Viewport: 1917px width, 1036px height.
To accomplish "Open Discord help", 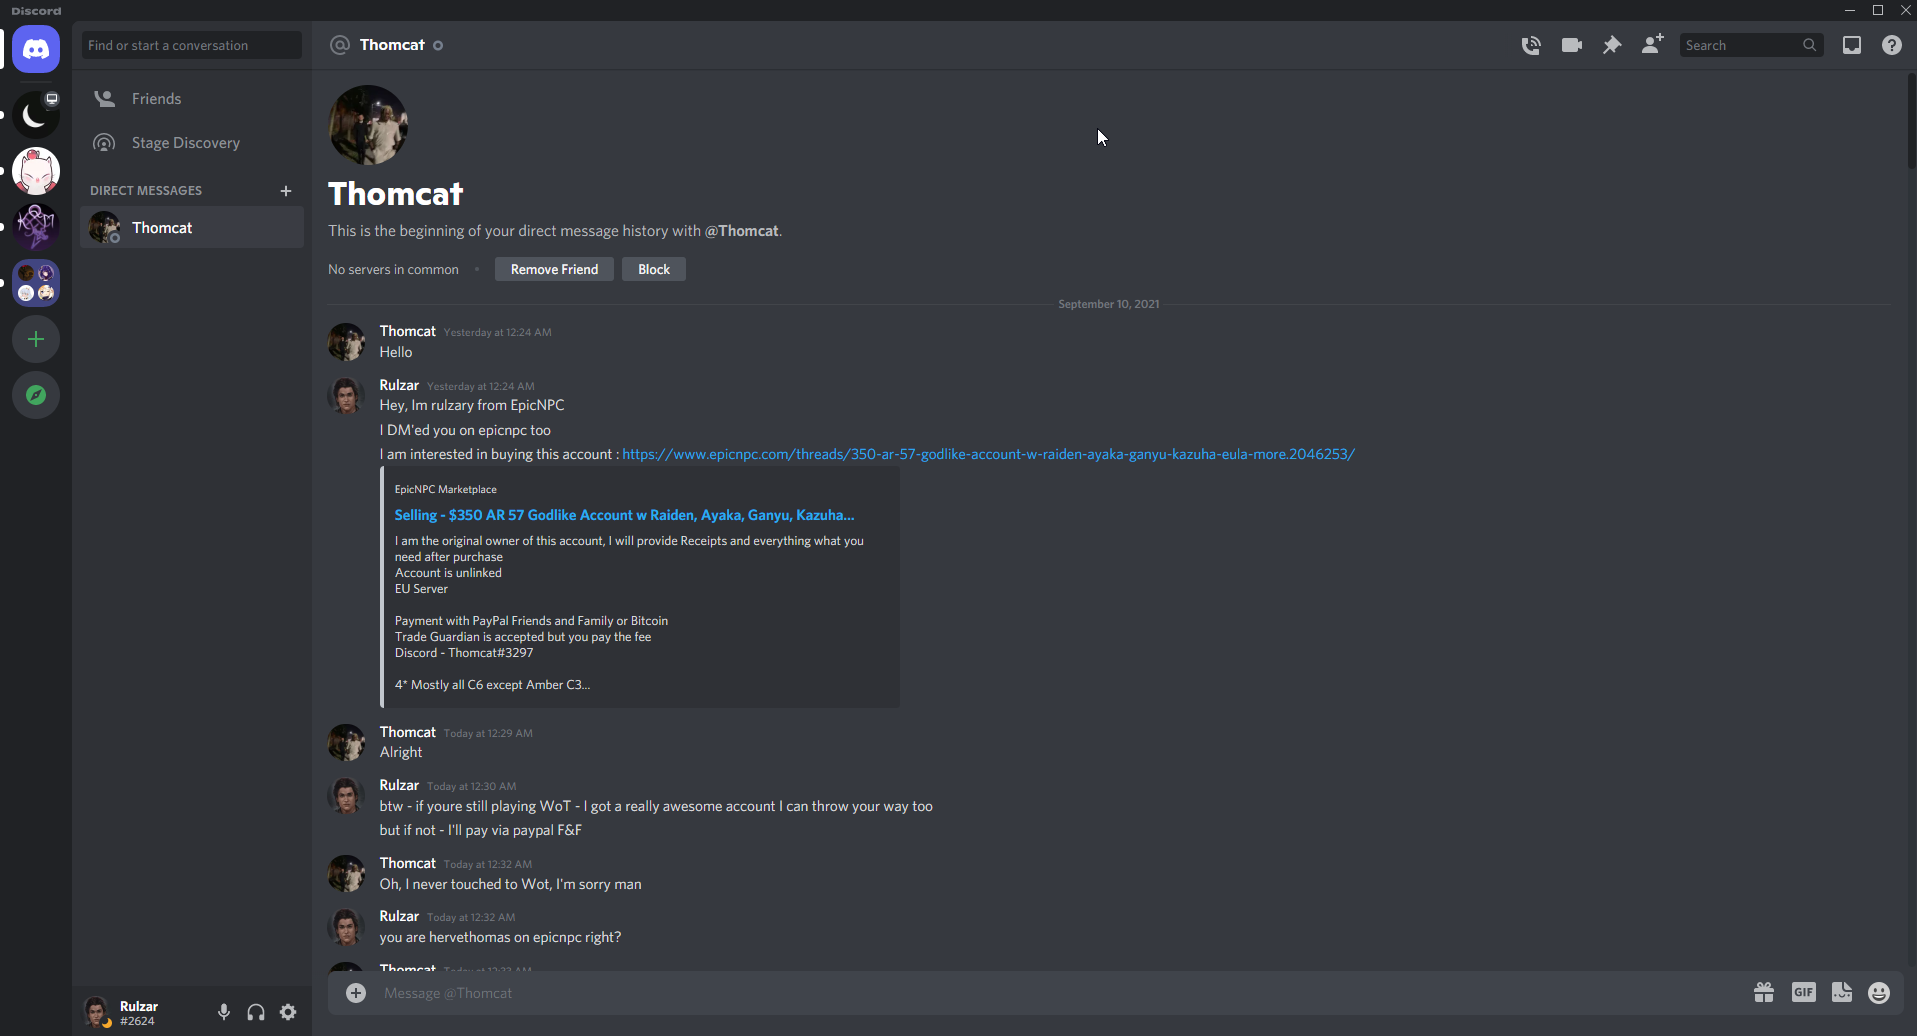I will [x=1891, y=45].
